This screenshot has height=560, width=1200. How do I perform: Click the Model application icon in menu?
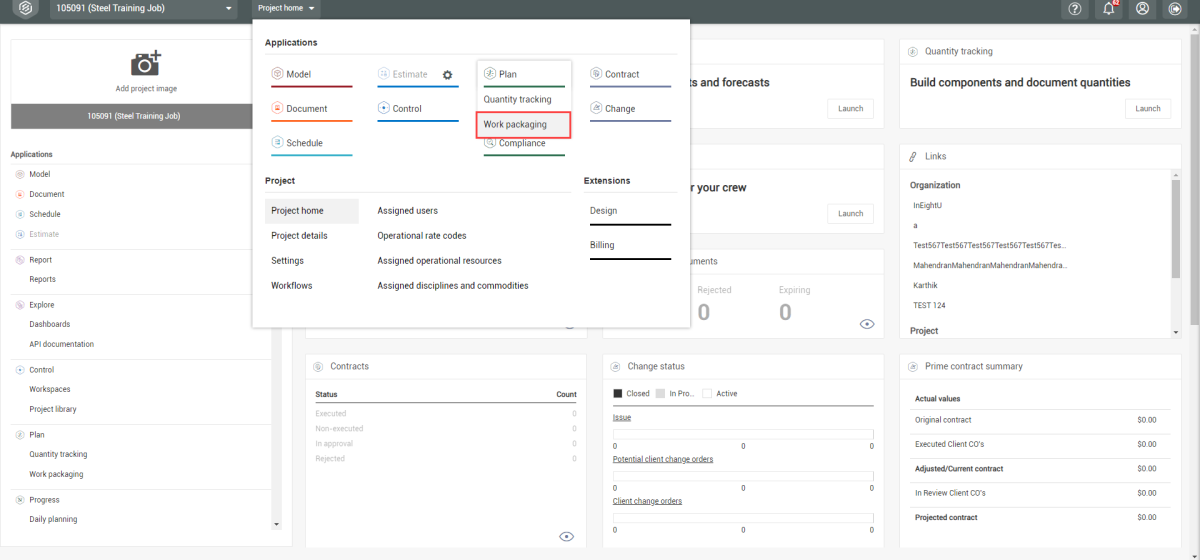[x=278, y=74]
